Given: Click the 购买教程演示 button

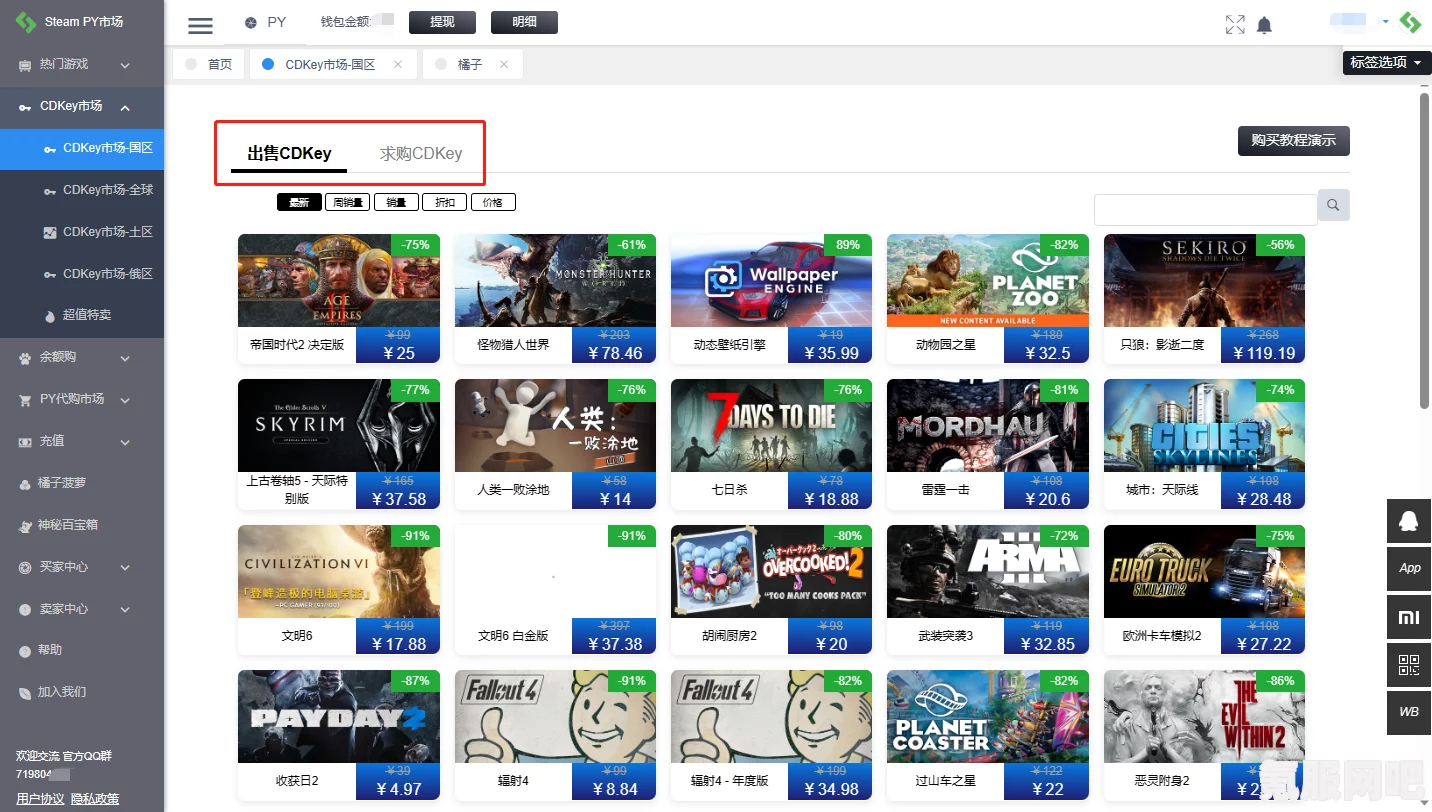Looking at the screenshot, I should click(1293, 141).
